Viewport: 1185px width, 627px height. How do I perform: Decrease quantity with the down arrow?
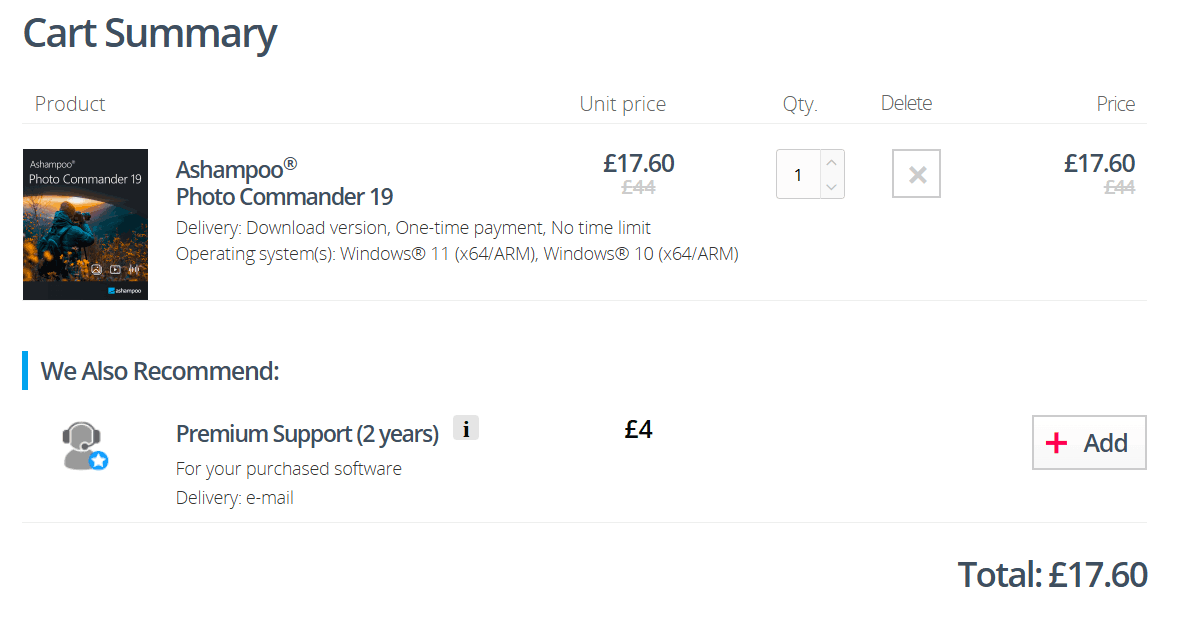pyautogui.click(x=831, y=187)
